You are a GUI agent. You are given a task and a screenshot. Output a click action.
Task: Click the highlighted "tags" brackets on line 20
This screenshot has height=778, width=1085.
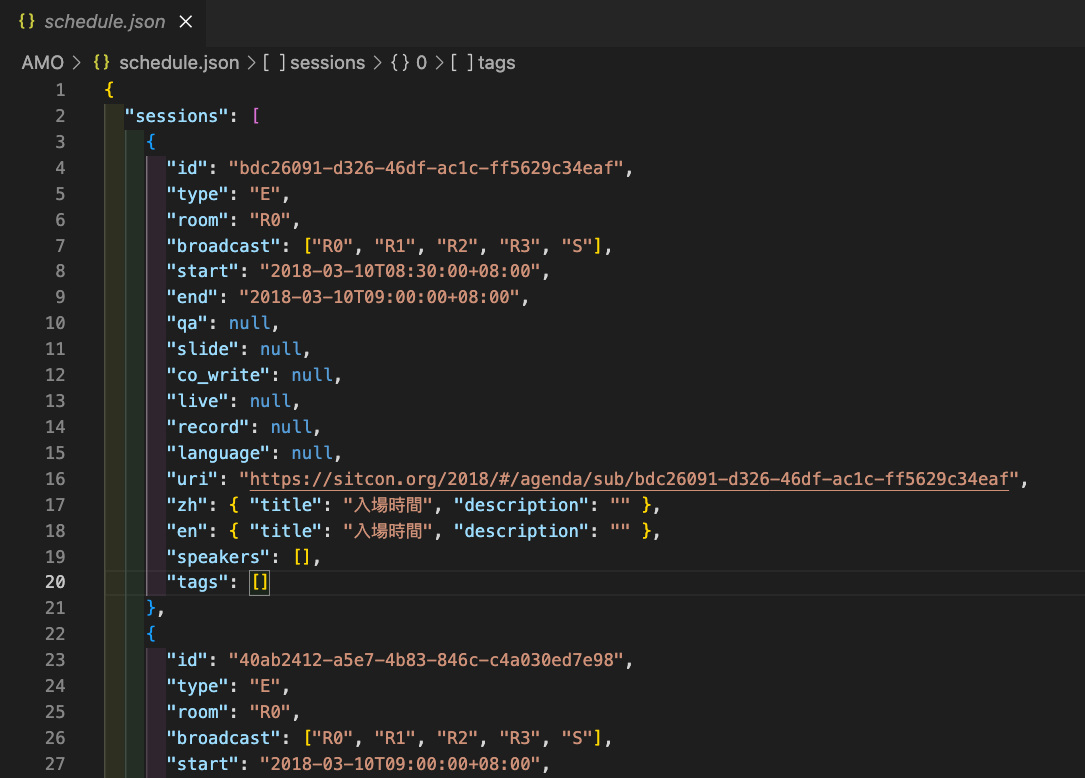[259, 582]
